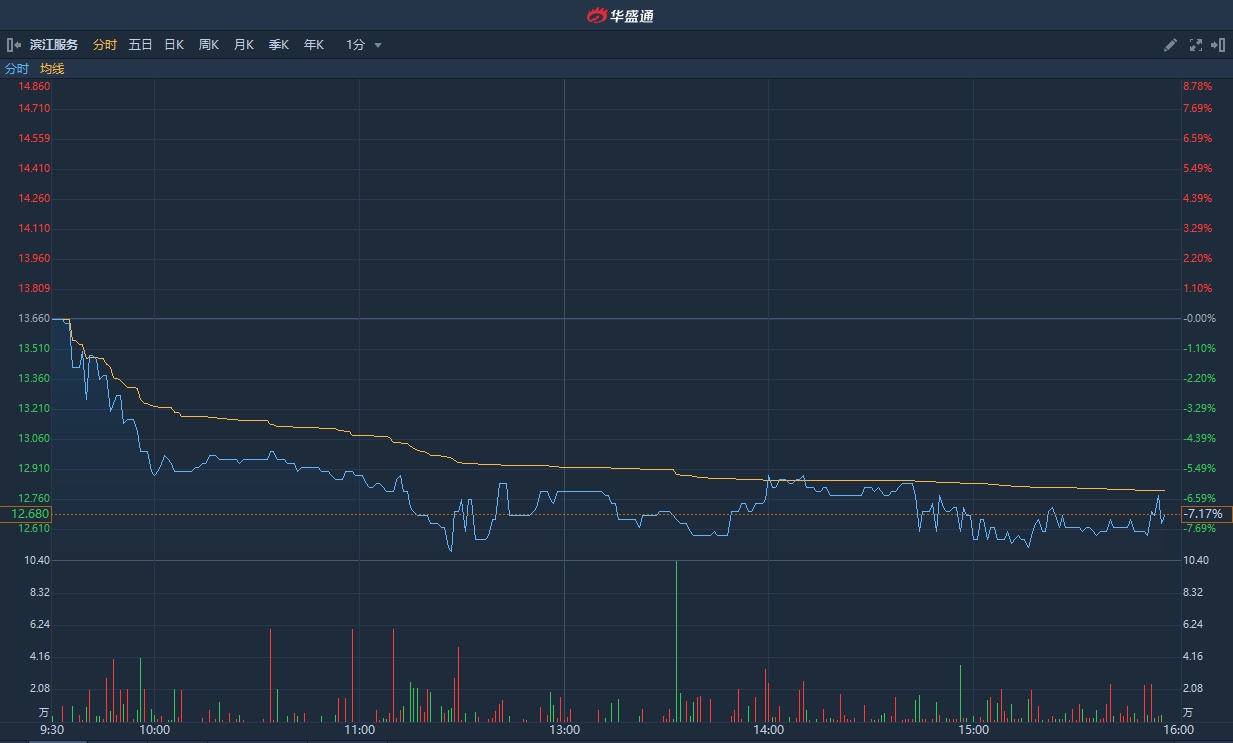Click the -5.49% percent axis label

coord(1199,468)
